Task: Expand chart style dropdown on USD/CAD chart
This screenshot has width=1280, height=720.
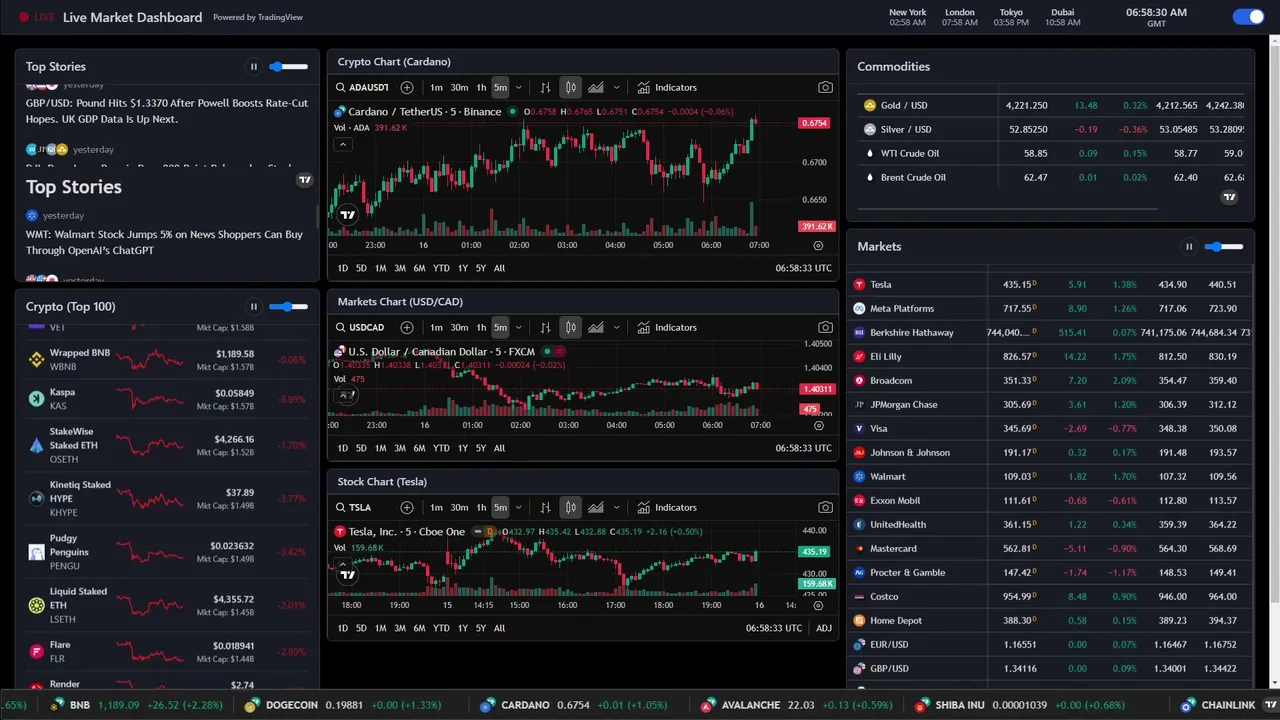Action: pyautogui.click(x=616, y=327)
